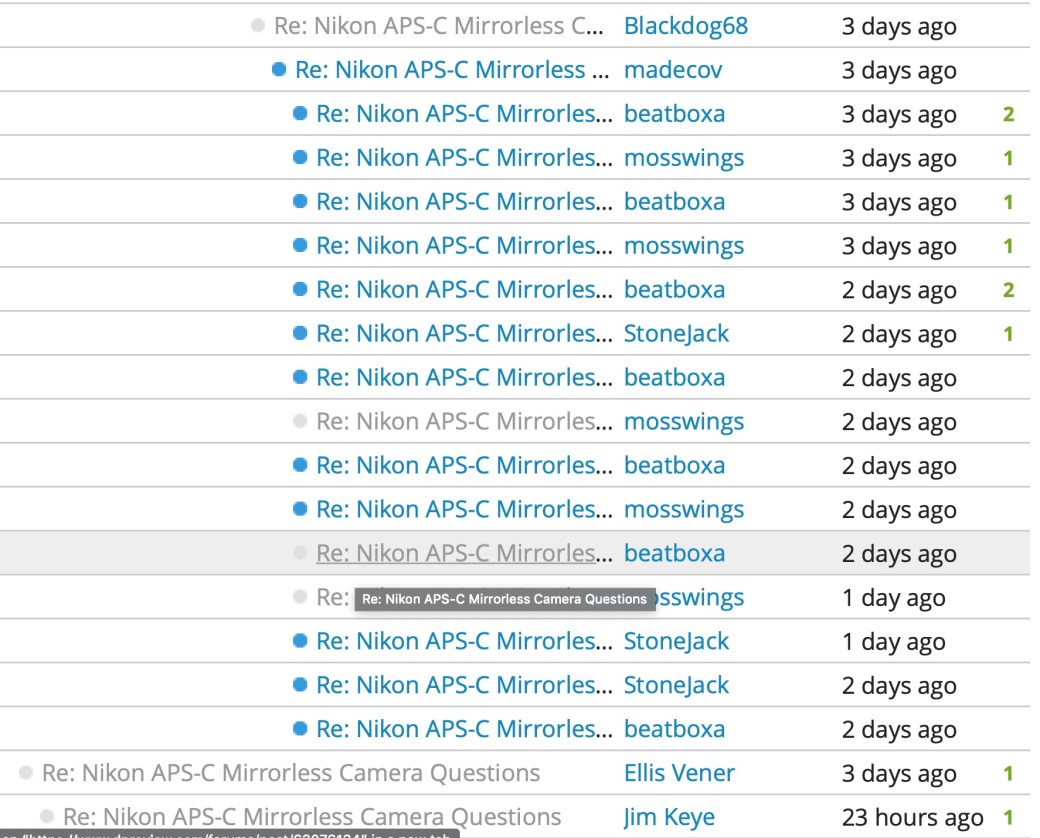This screenshot has height=838, width=1040.
Task: Open Ellis Vener's Nikon APS-C reply title
Action: [x=291, y=773]
